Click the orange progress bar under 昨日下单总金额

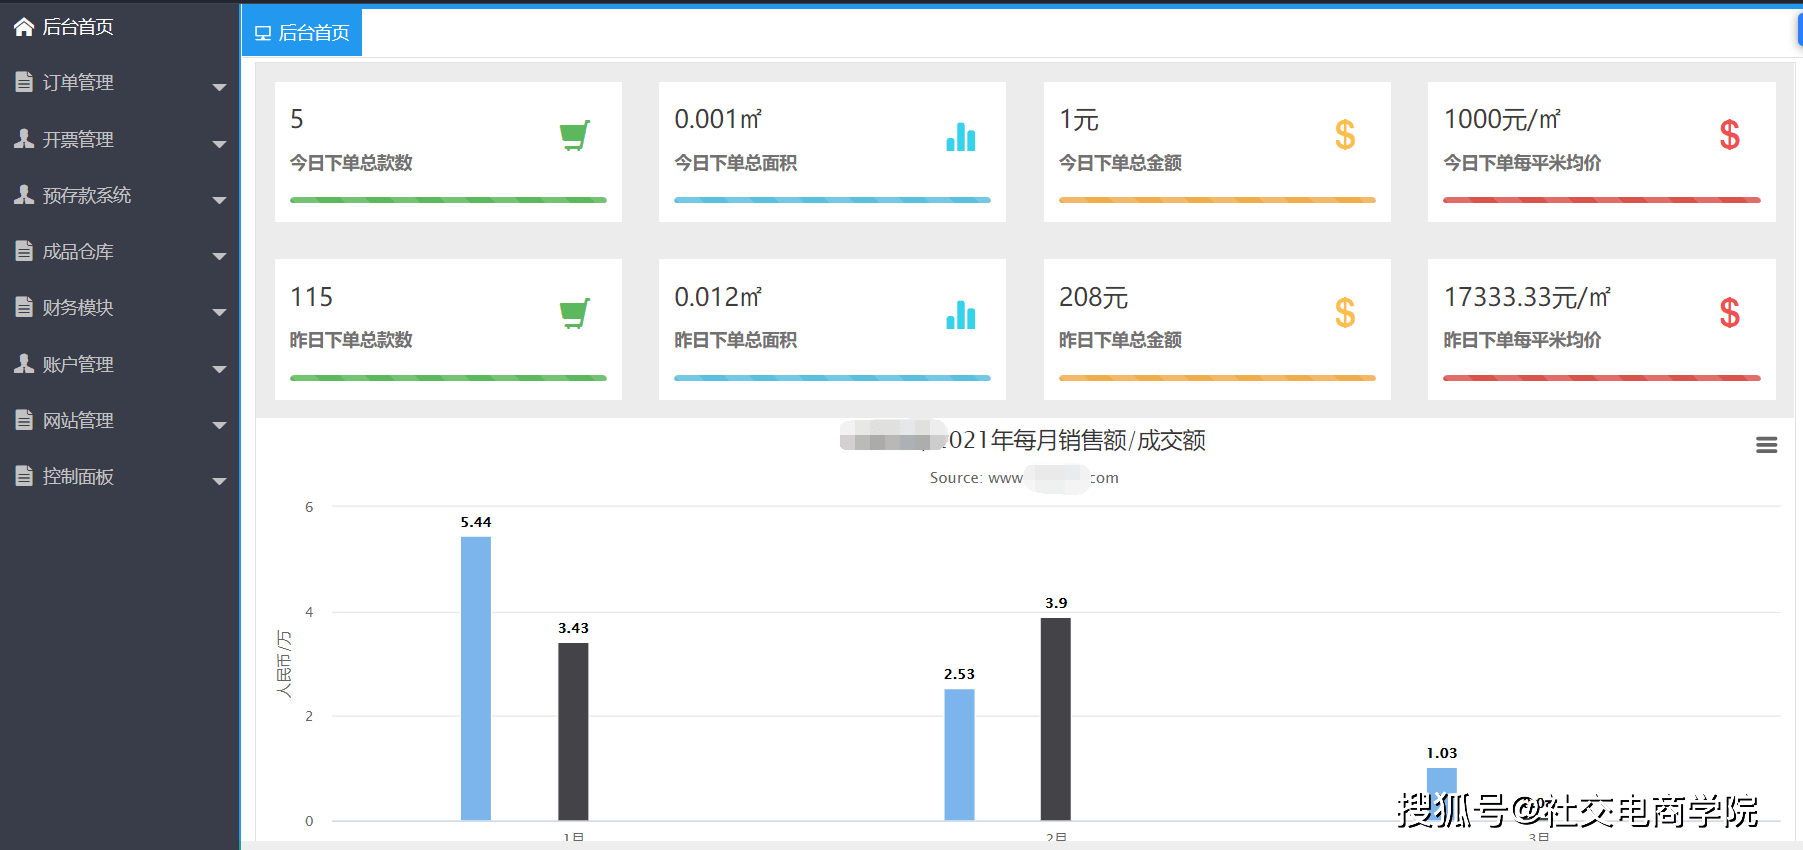coord(1217,378)
